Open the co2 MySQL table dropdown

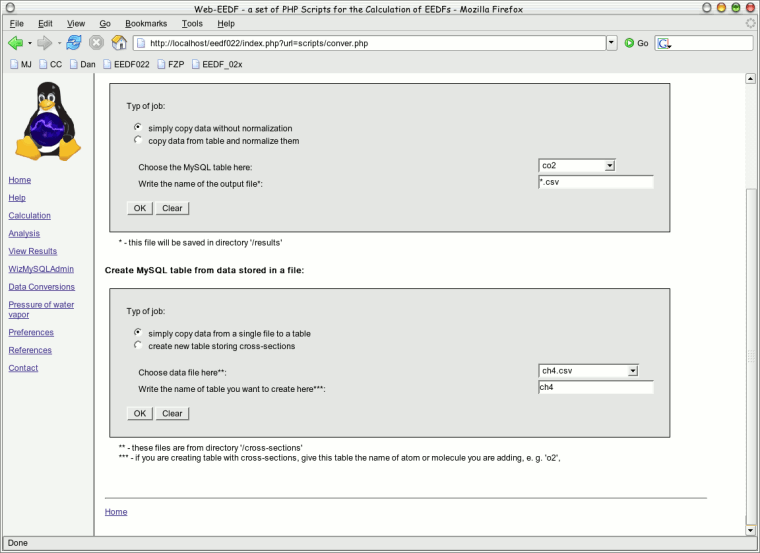coord(609,165)
